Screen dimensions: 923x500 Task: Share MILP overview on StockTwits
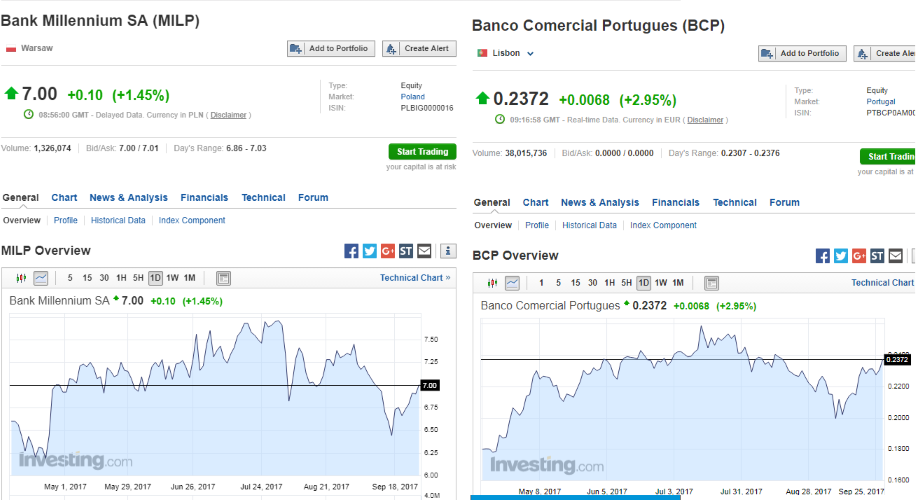[406, 251]
